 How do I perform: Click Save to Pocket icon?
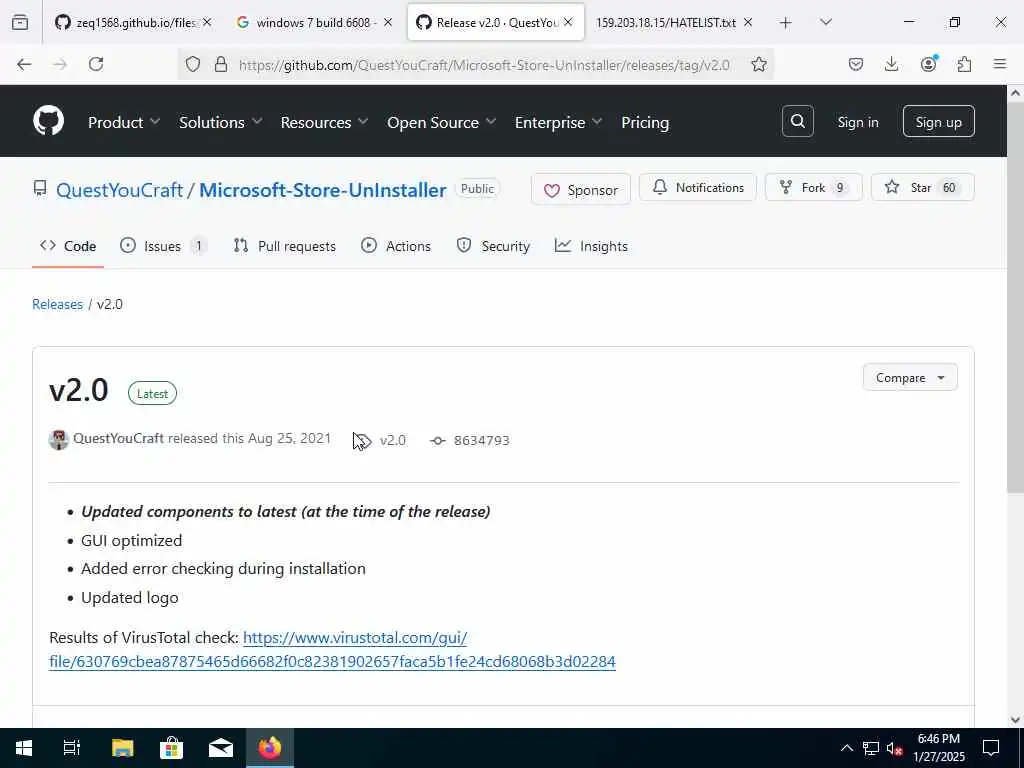pyautogui.click(x=856, y=64)
